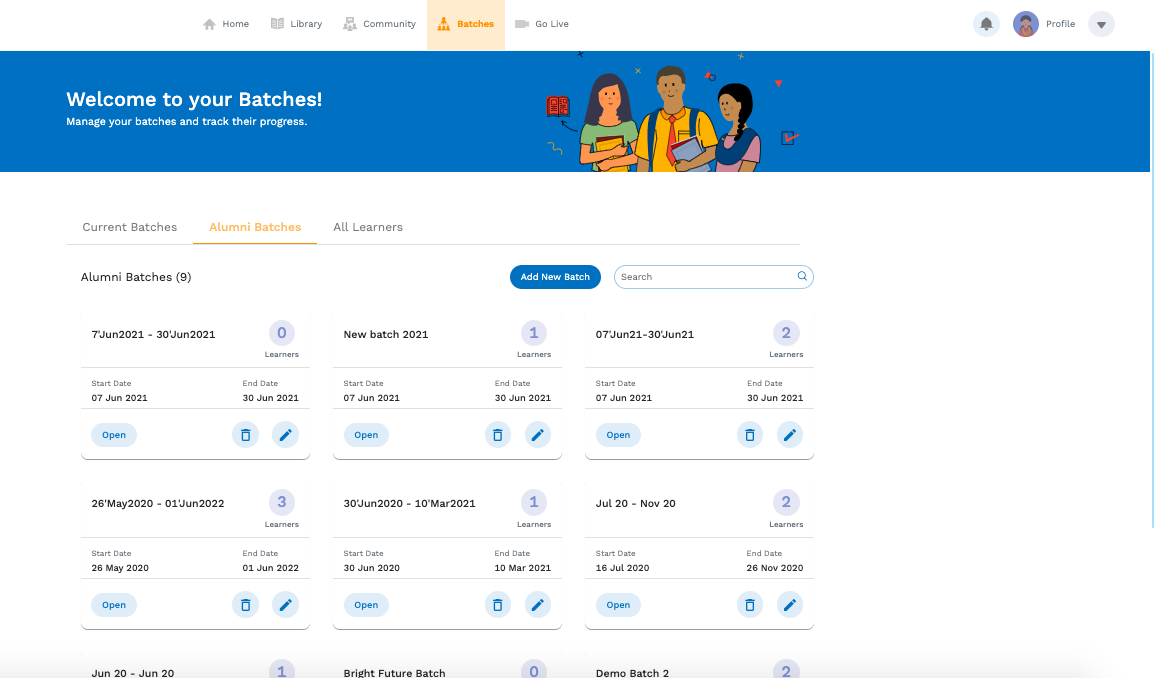
Task: Click trash icon for '07'Jun21-30'Jun21' batch
Action: [749, 435]
